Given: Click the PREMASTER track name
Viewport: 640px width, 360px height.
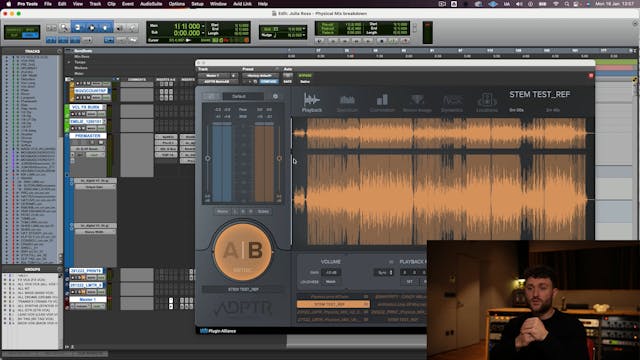Looking at the screenshot, I should [x=88, y=136].
